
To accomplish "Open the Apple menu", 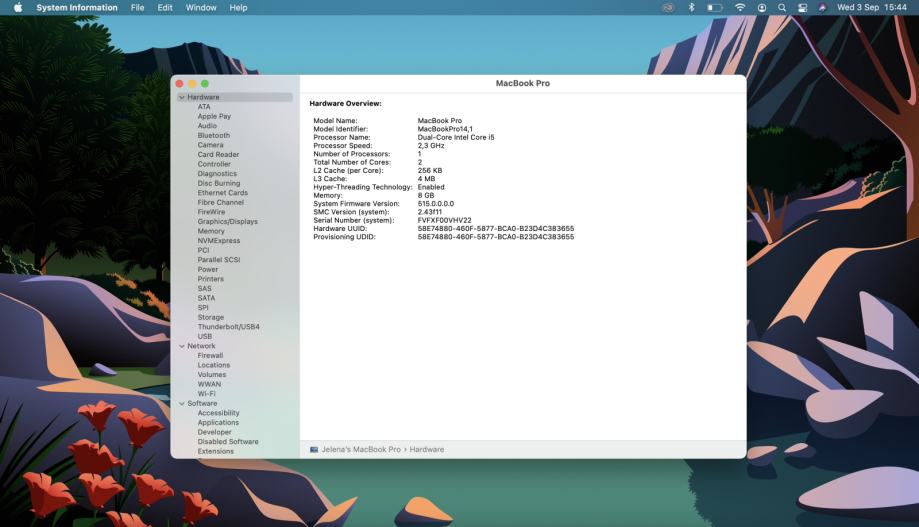I will [x=18, y=7].
